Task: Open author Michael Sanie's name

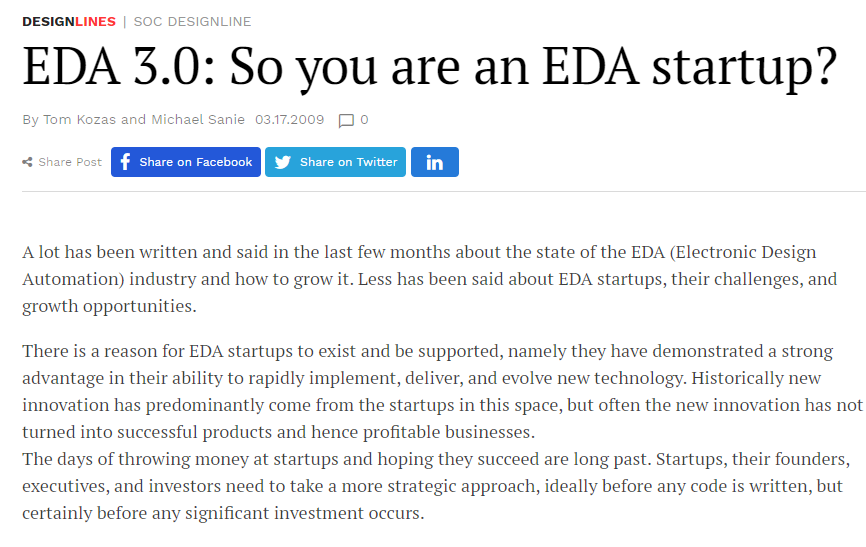Action: [x=198, y=119]
